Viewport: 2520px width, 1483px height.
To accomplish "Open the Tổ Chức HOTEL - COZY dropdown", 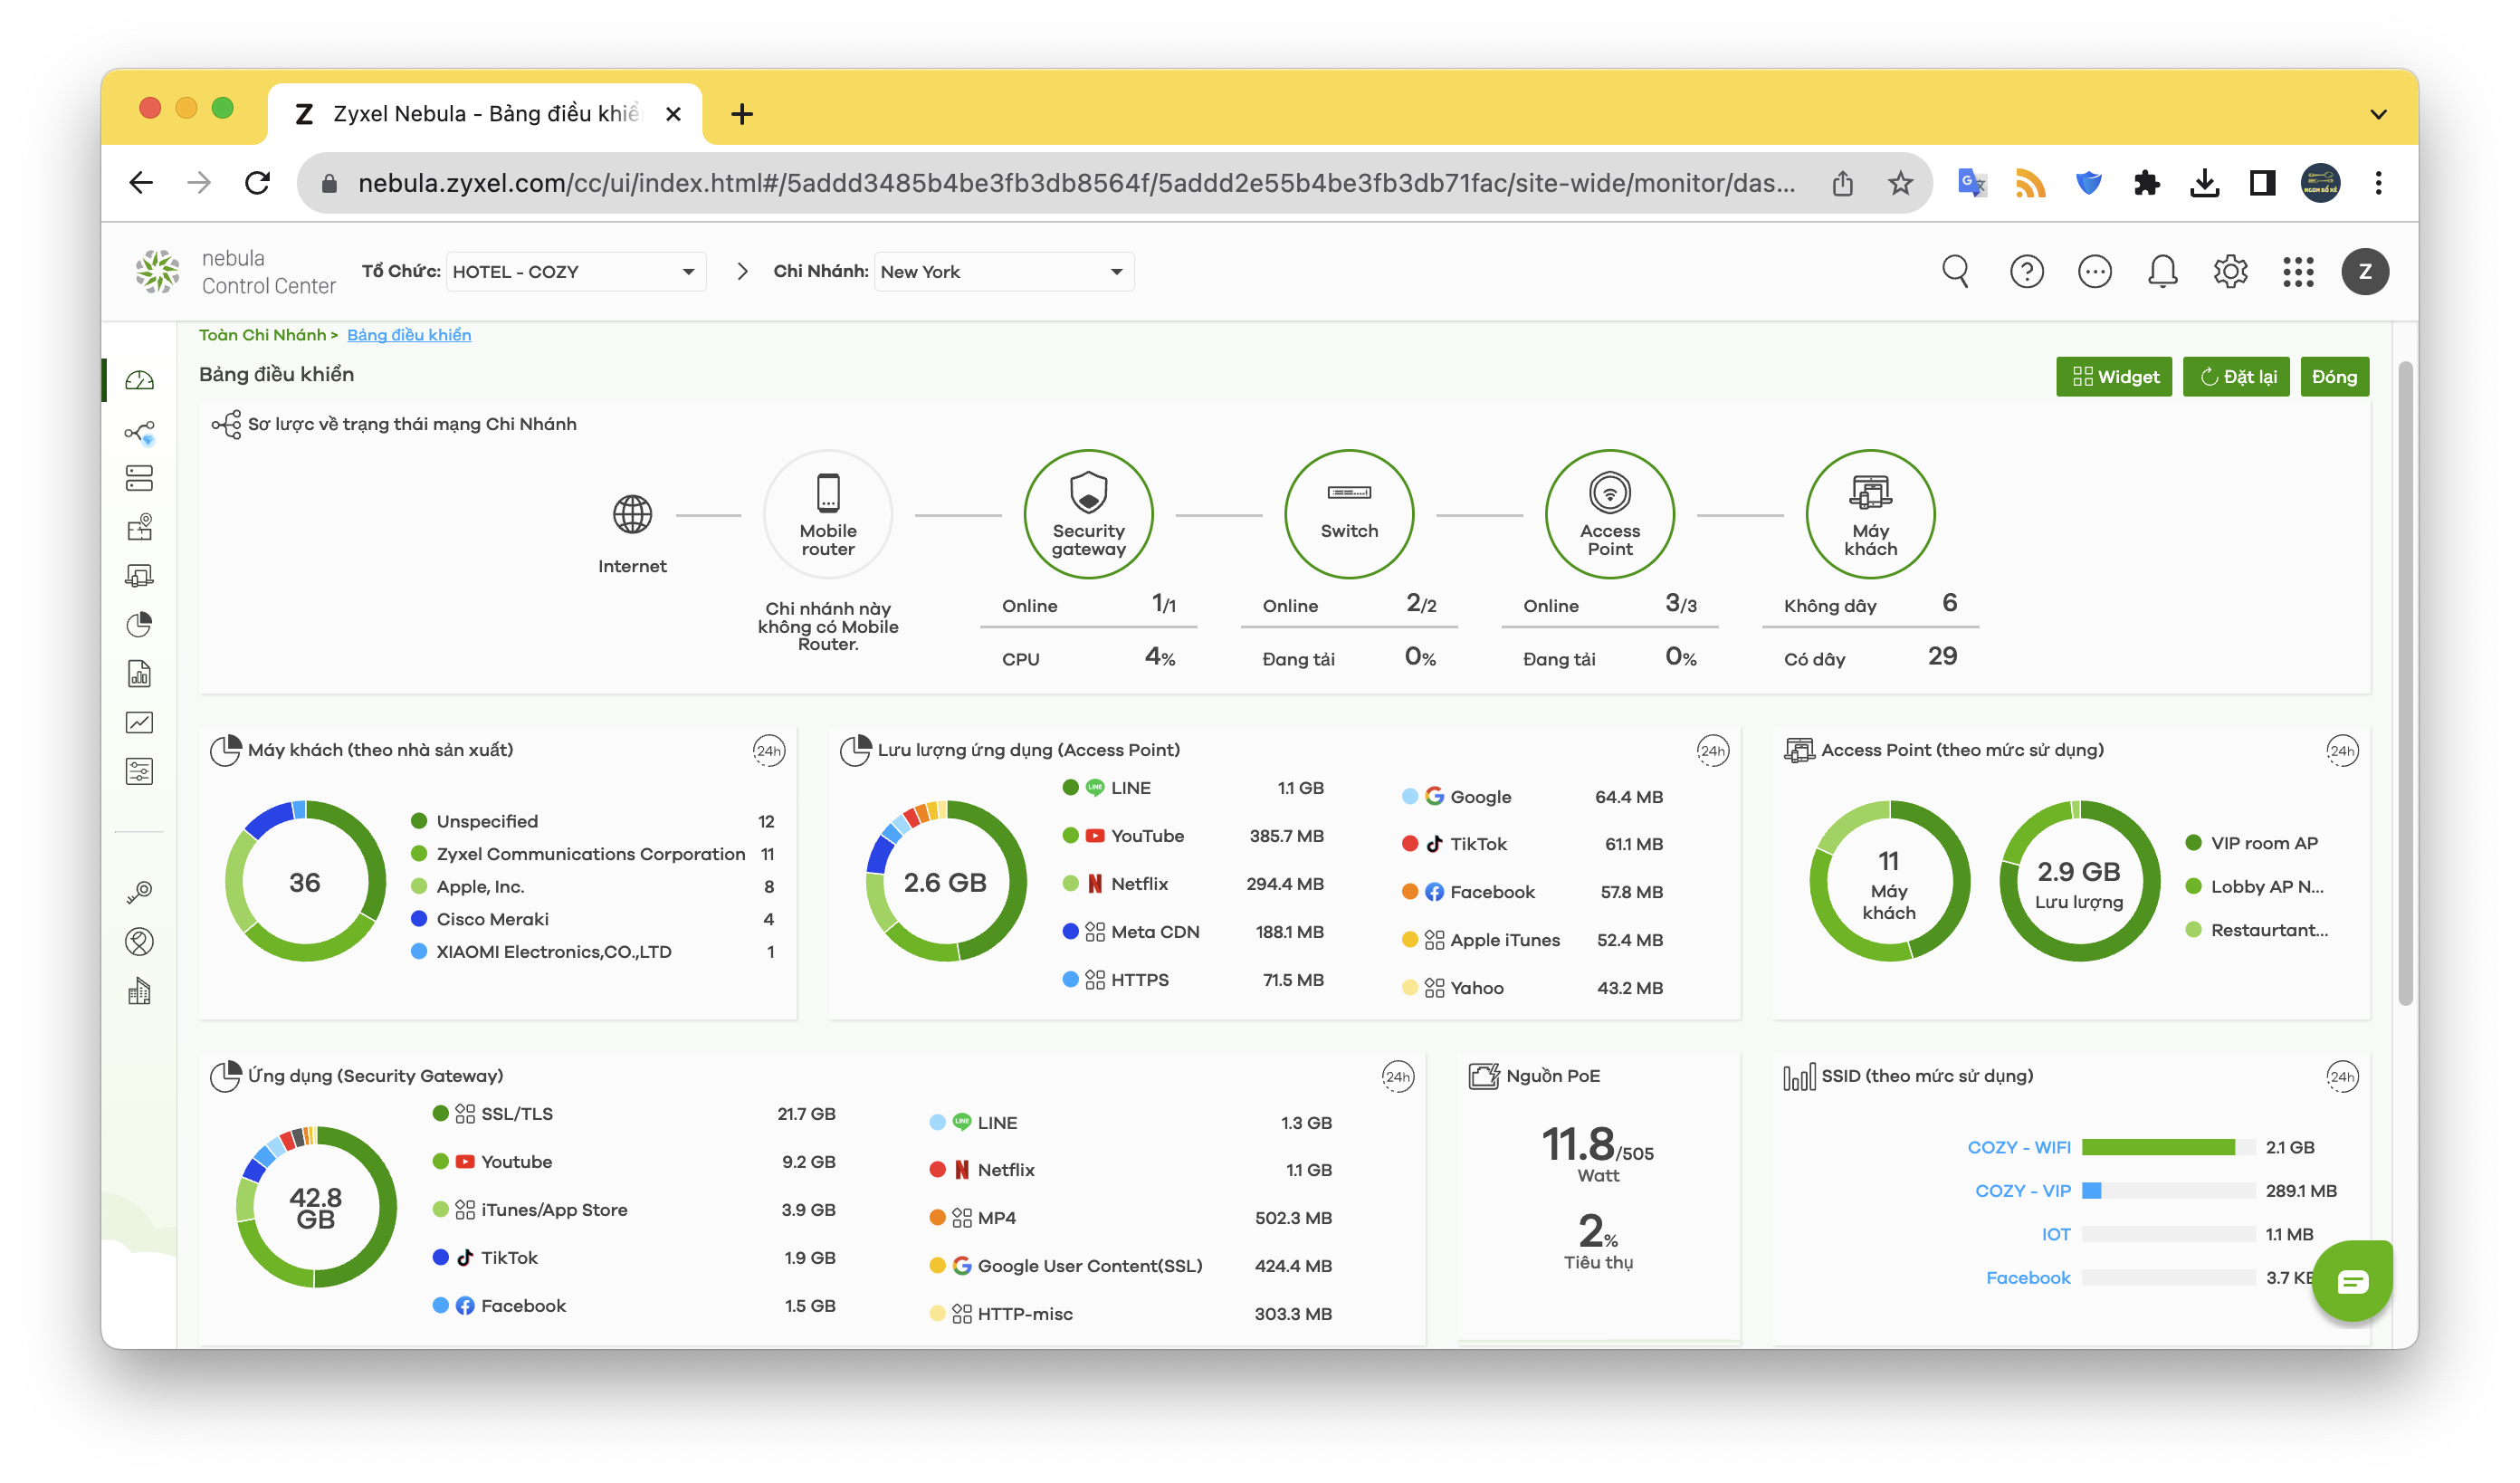I will [x=575, y=272].
